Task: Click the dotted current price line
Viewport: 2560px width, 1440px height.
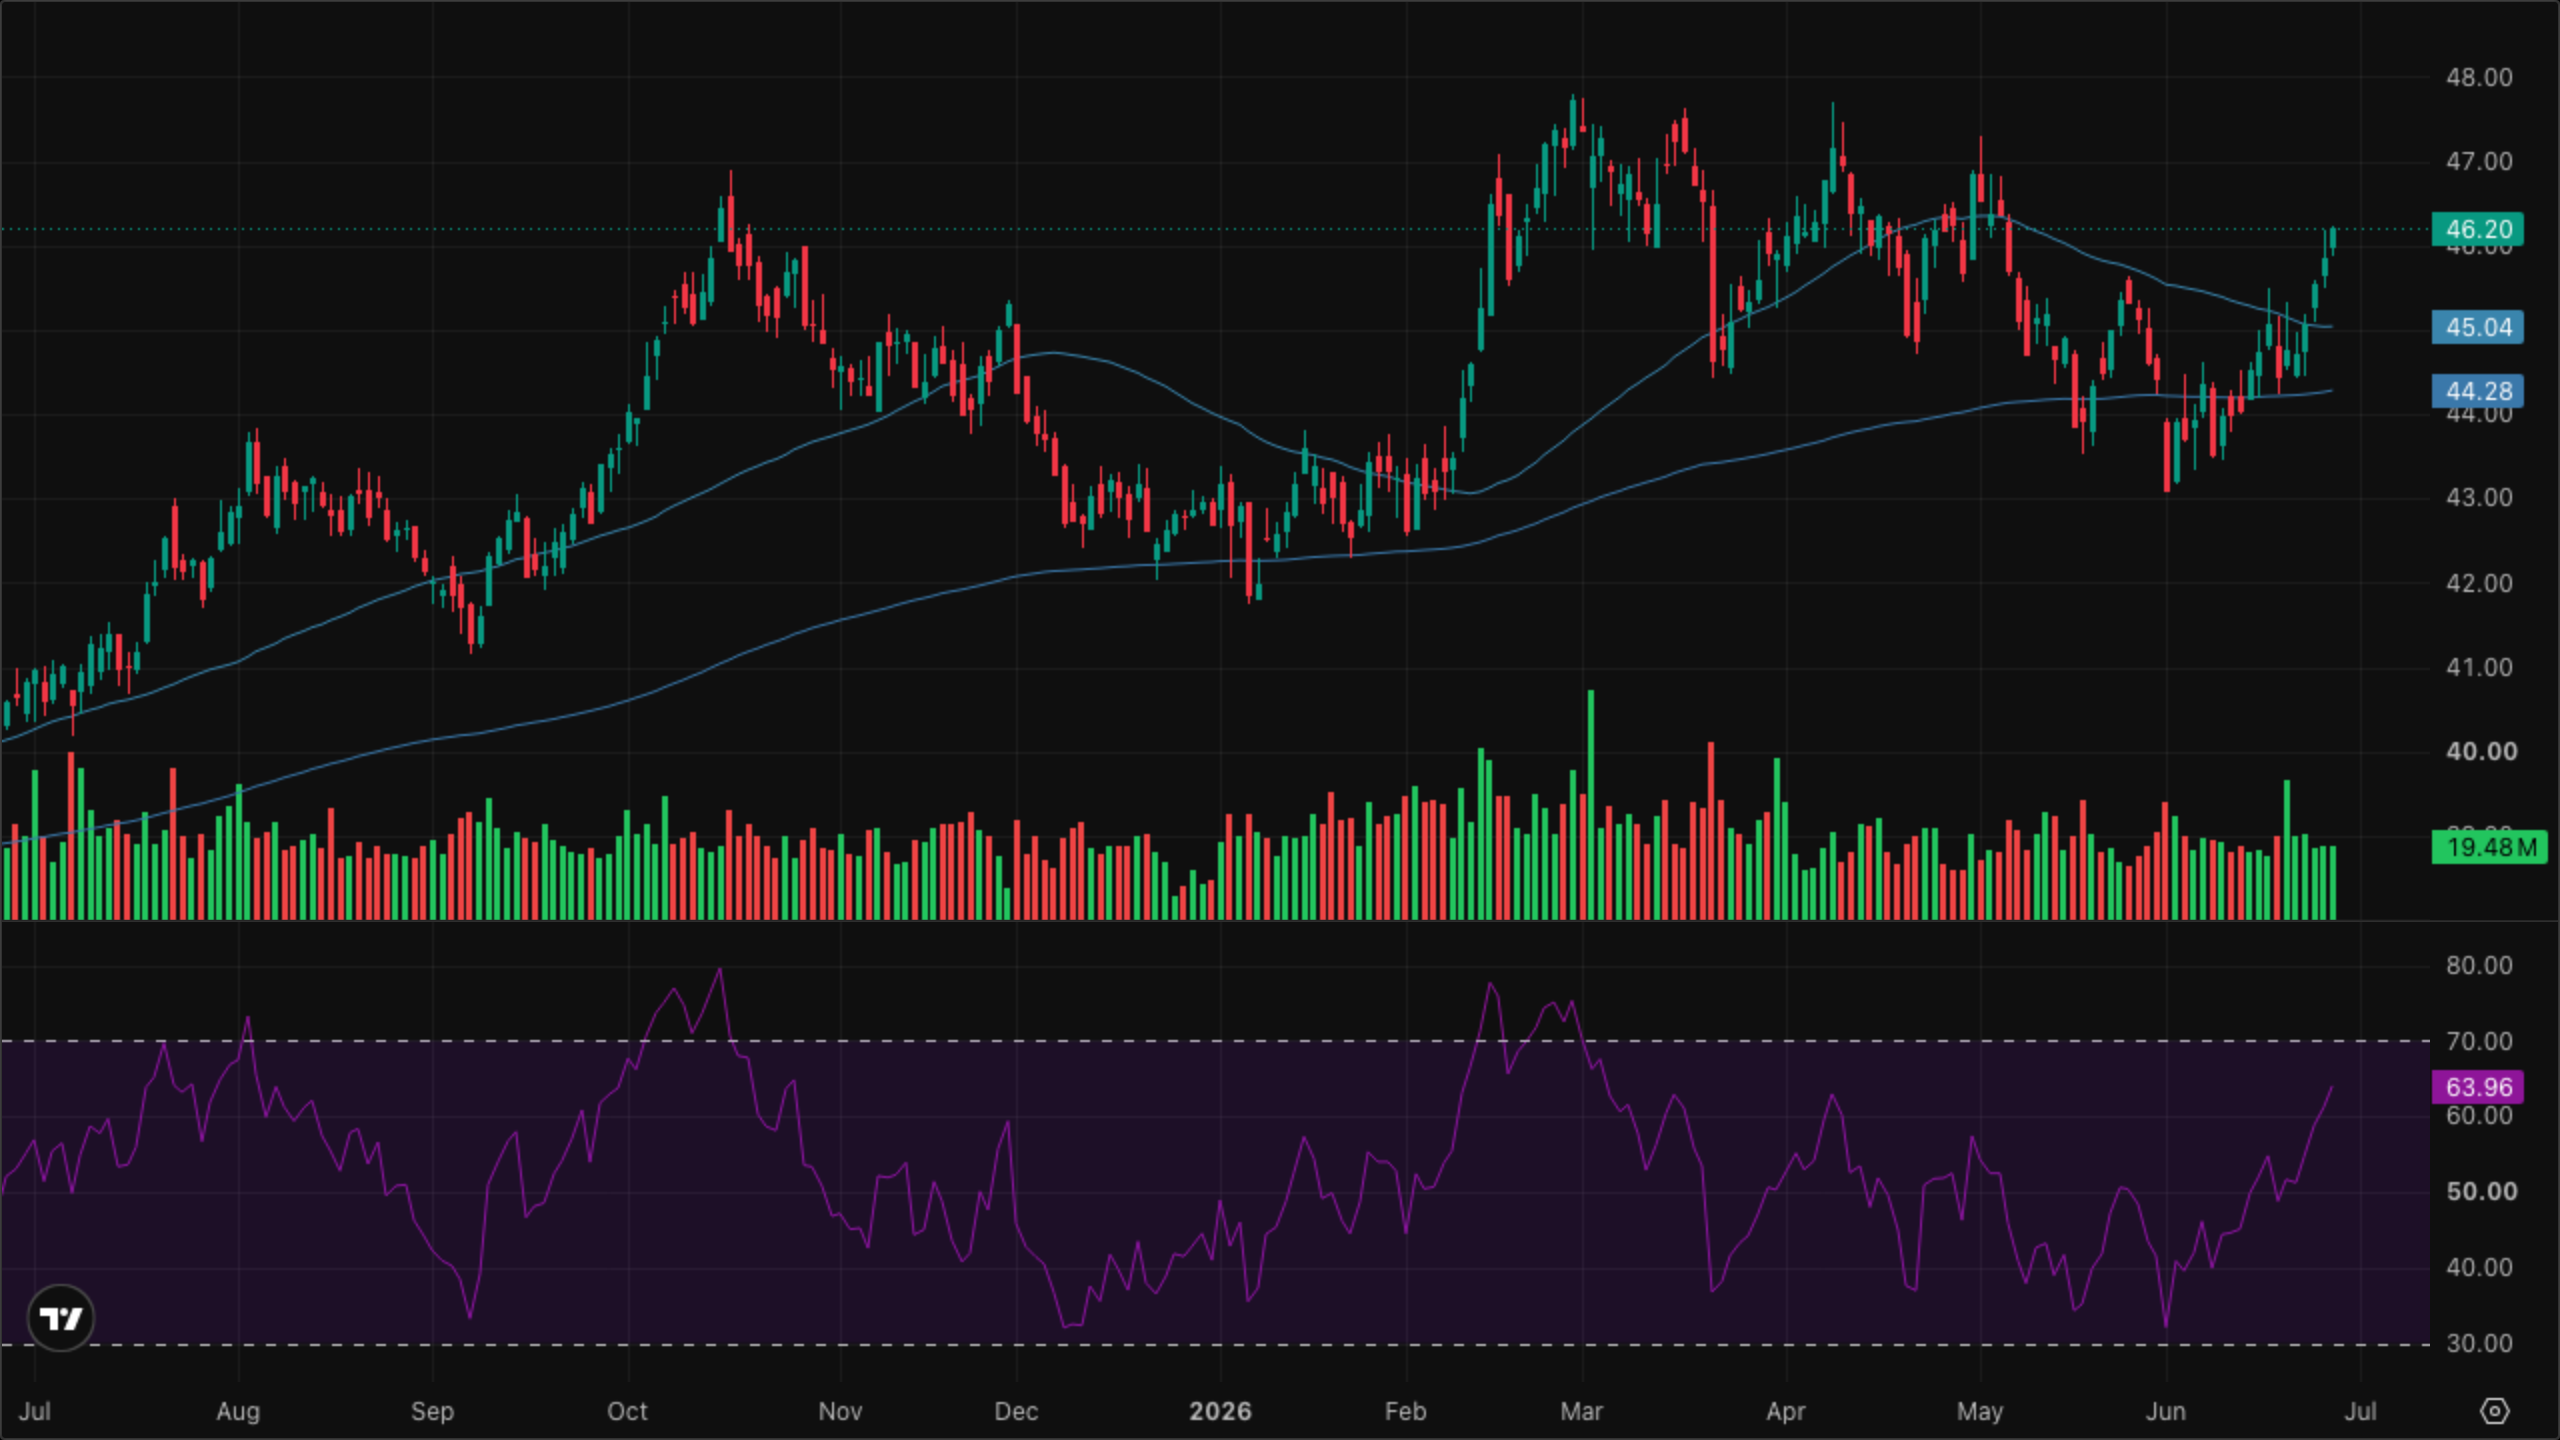Action: coord(1215,229)
